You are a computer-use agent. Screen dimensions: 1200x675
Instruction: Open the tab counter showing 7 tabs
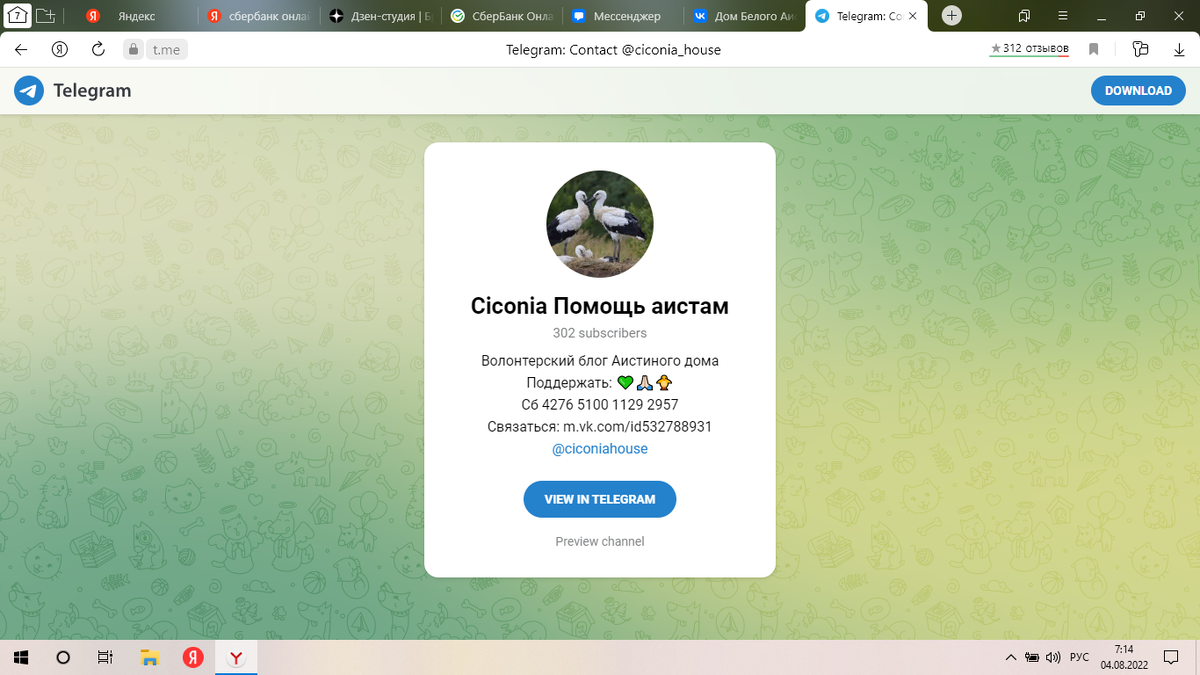(x=17, y=15)
